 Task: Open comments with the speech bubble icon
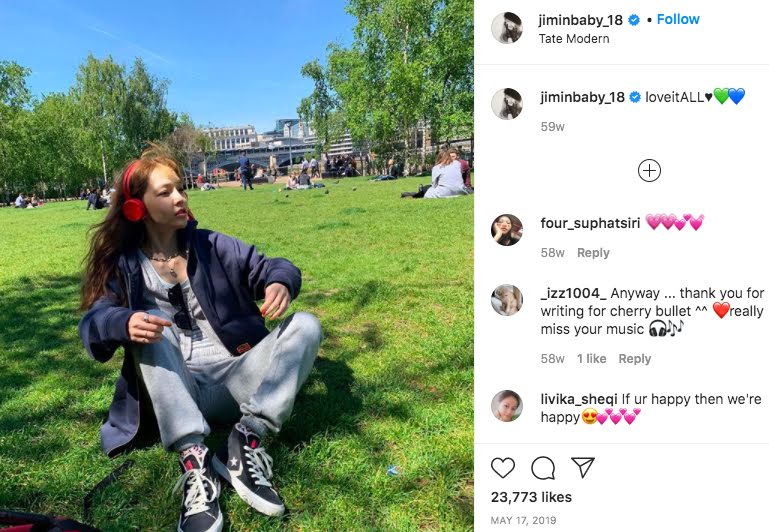pyautogui.click(x=543, y=468)
